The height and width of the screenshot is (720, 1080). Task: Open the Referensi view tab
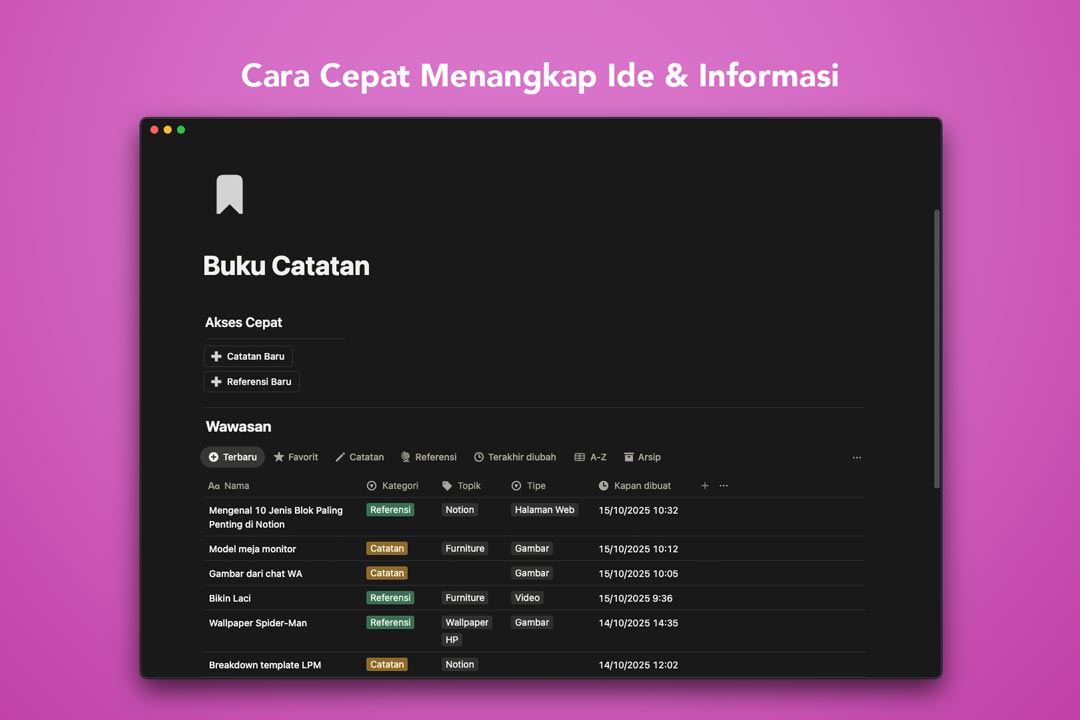pos(428,457)
